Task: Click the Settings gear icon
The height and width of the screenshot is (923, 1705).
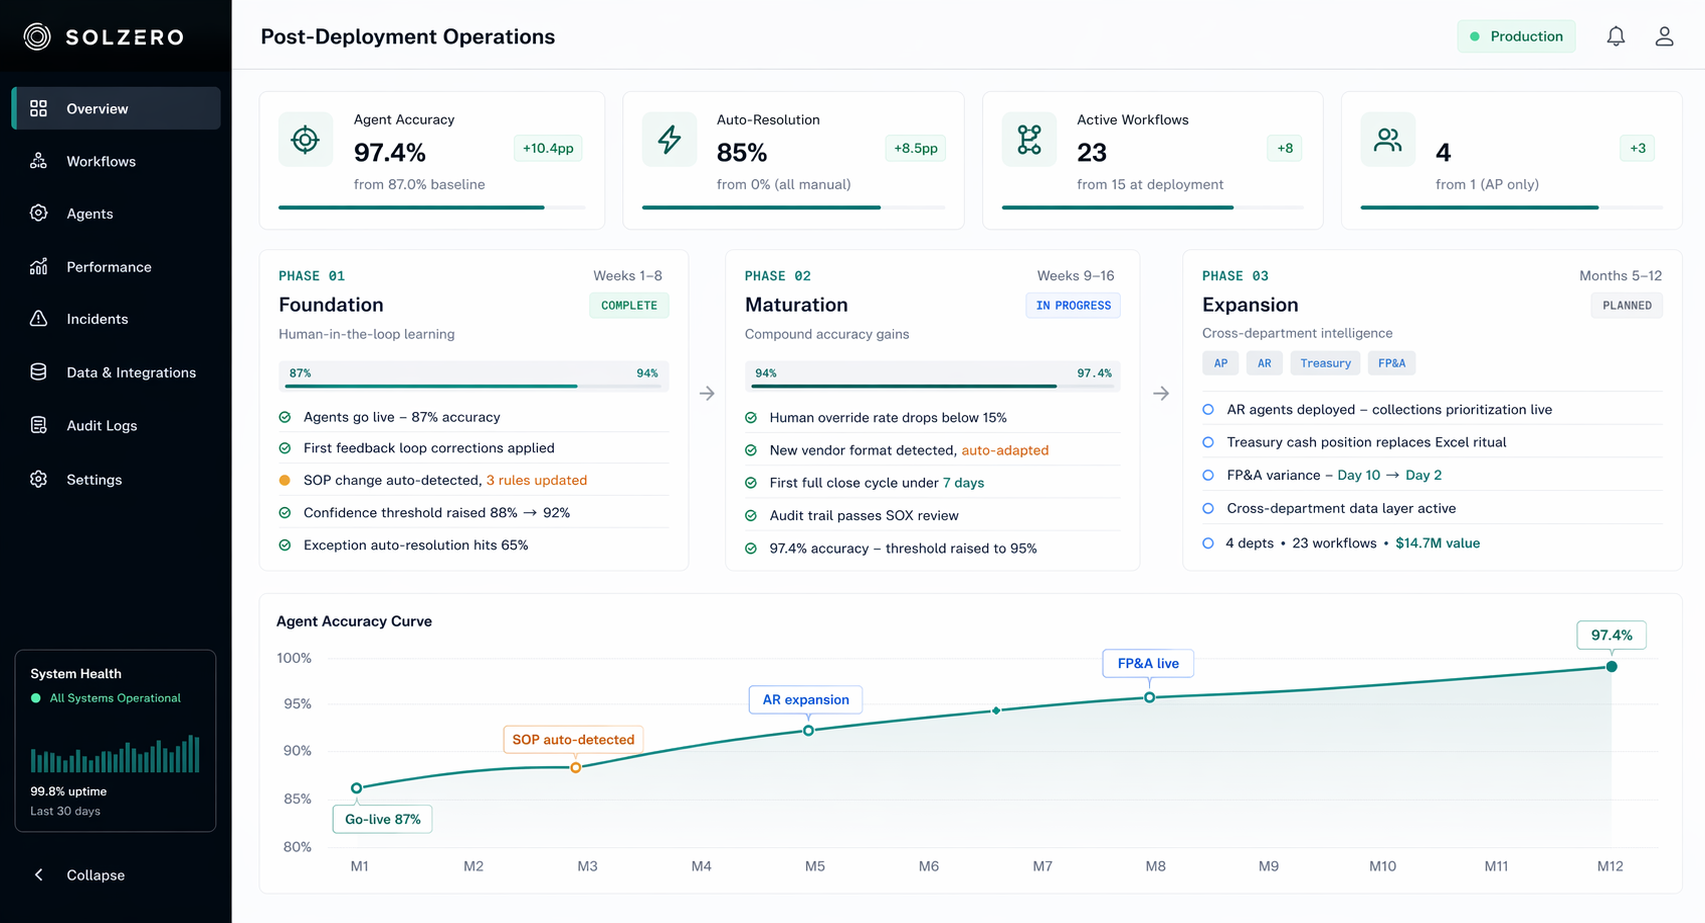Action: [39, 479]
